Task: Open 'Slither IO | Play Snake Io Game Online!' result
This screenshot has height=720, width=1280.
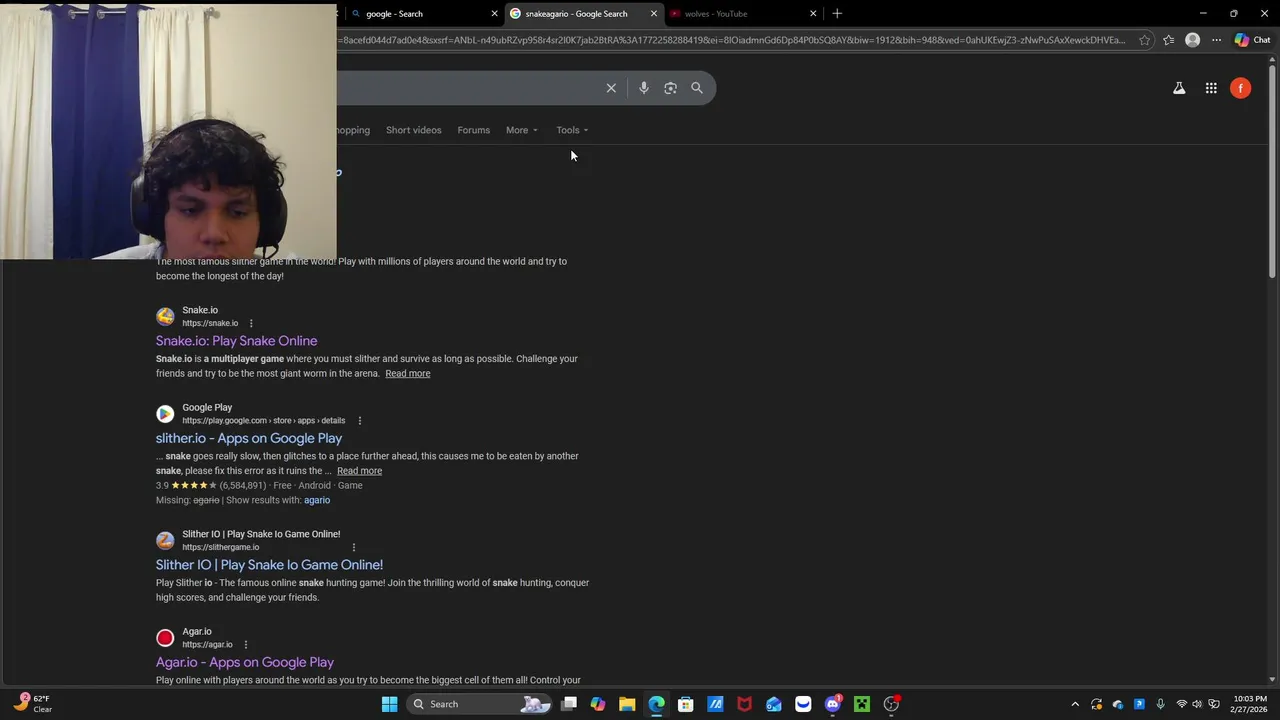Action: click(269, 565)
